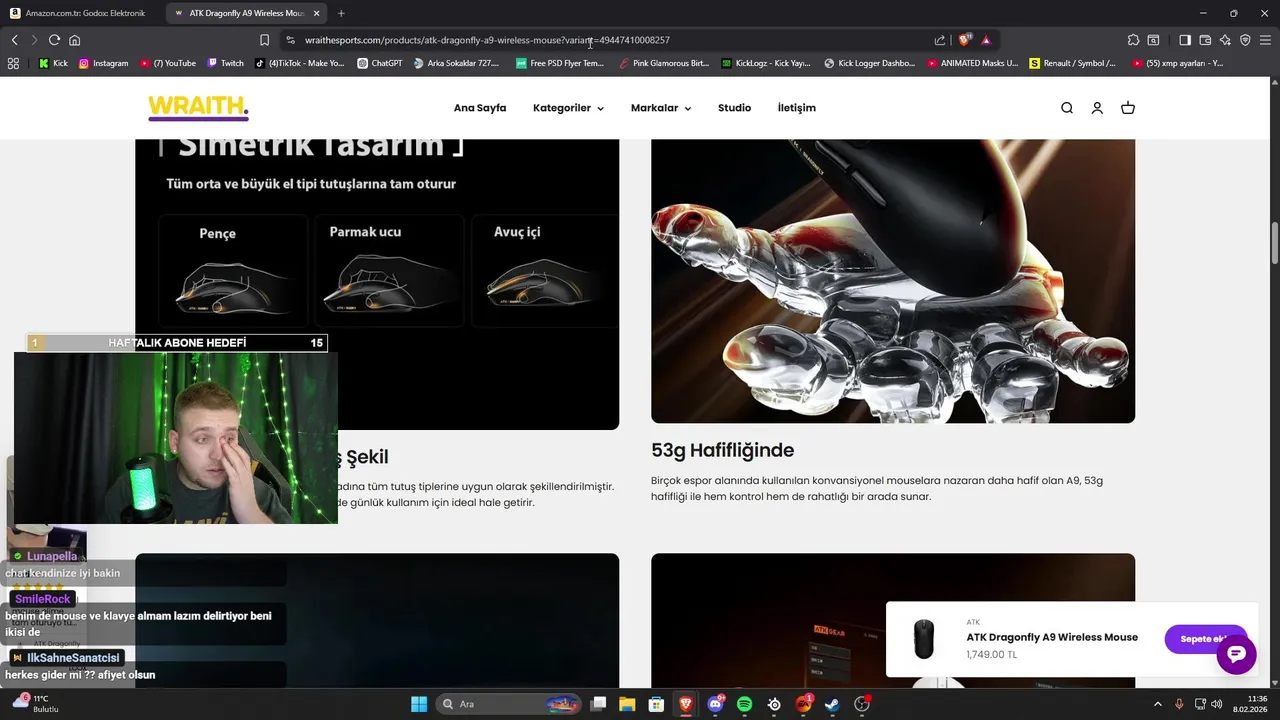Open YouTube bookmark
The image size is (1280, 720).
[x=167, y=63]
